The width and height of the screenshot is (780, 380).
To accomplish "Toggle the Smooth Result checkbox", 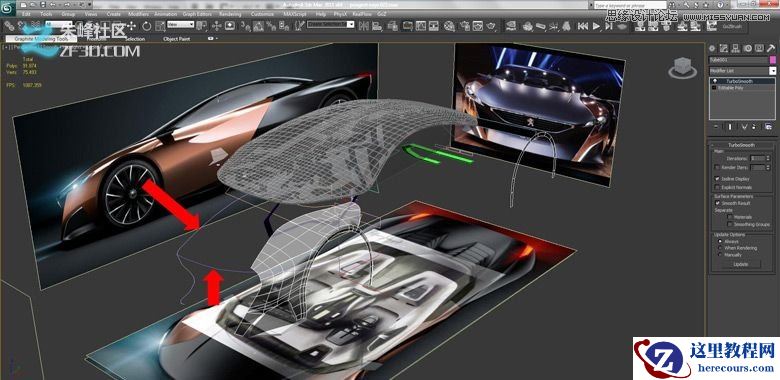I will [x=717, y=203].
